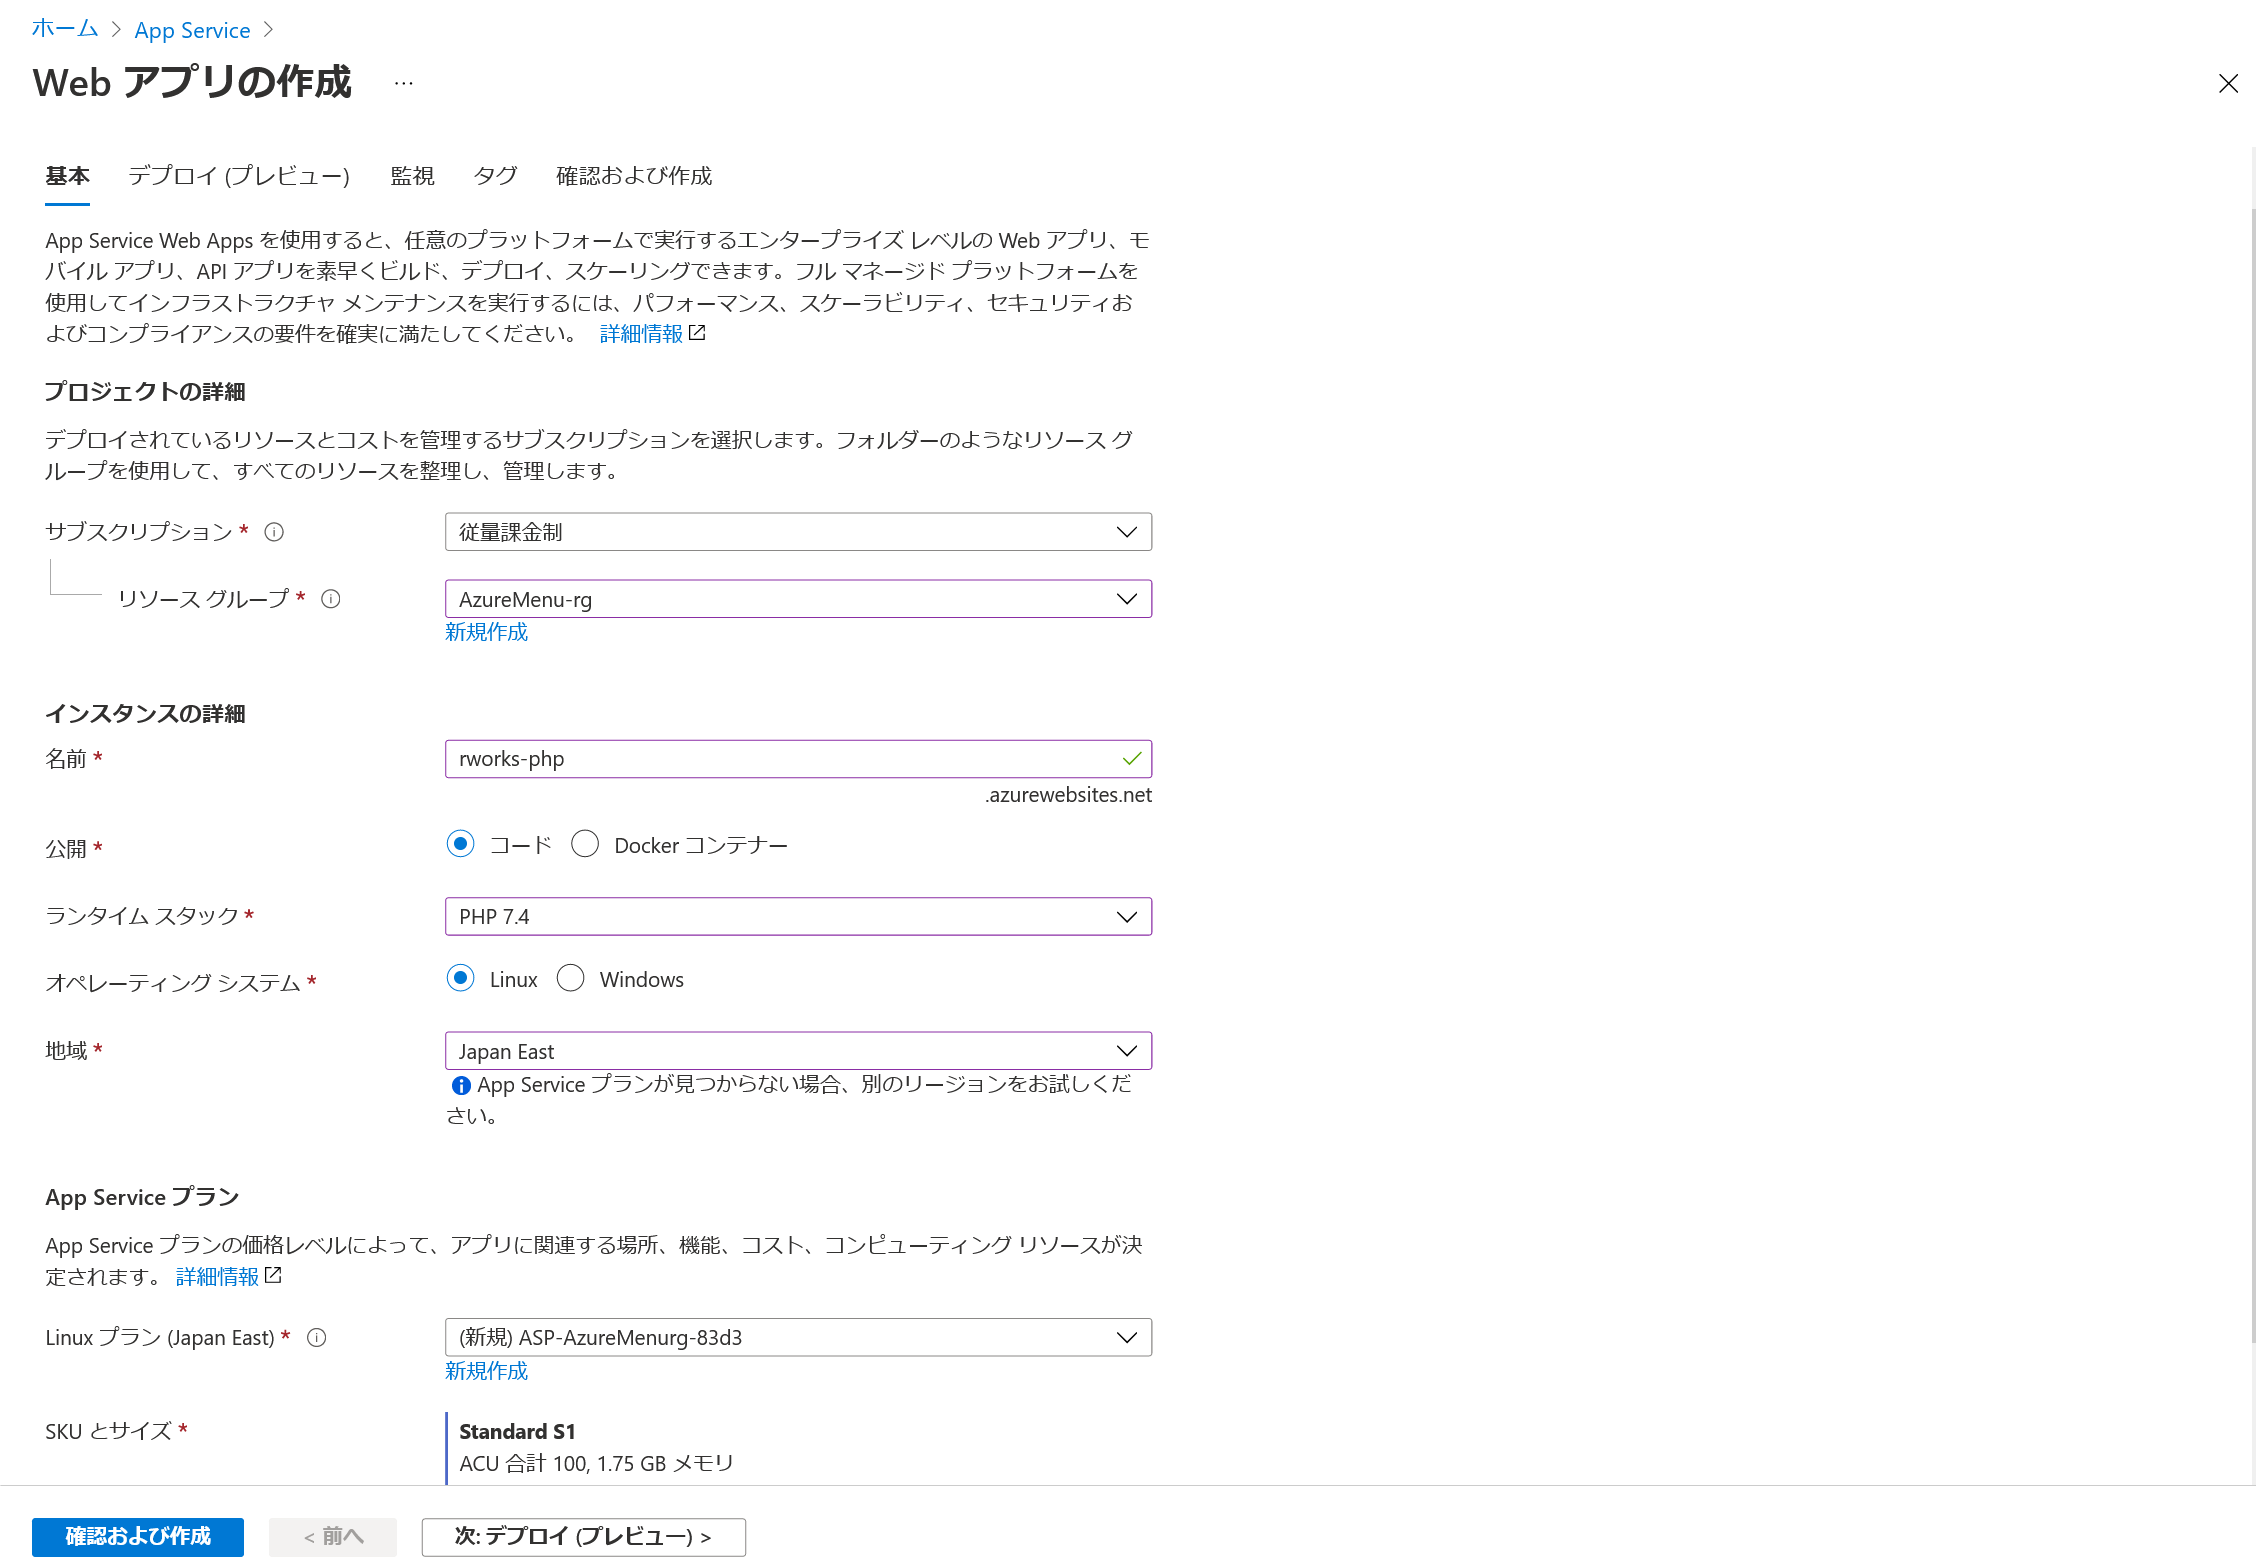Go to the 確認および作成 tab
The height and width of the screenshot is (1567, 2256).
634,176
